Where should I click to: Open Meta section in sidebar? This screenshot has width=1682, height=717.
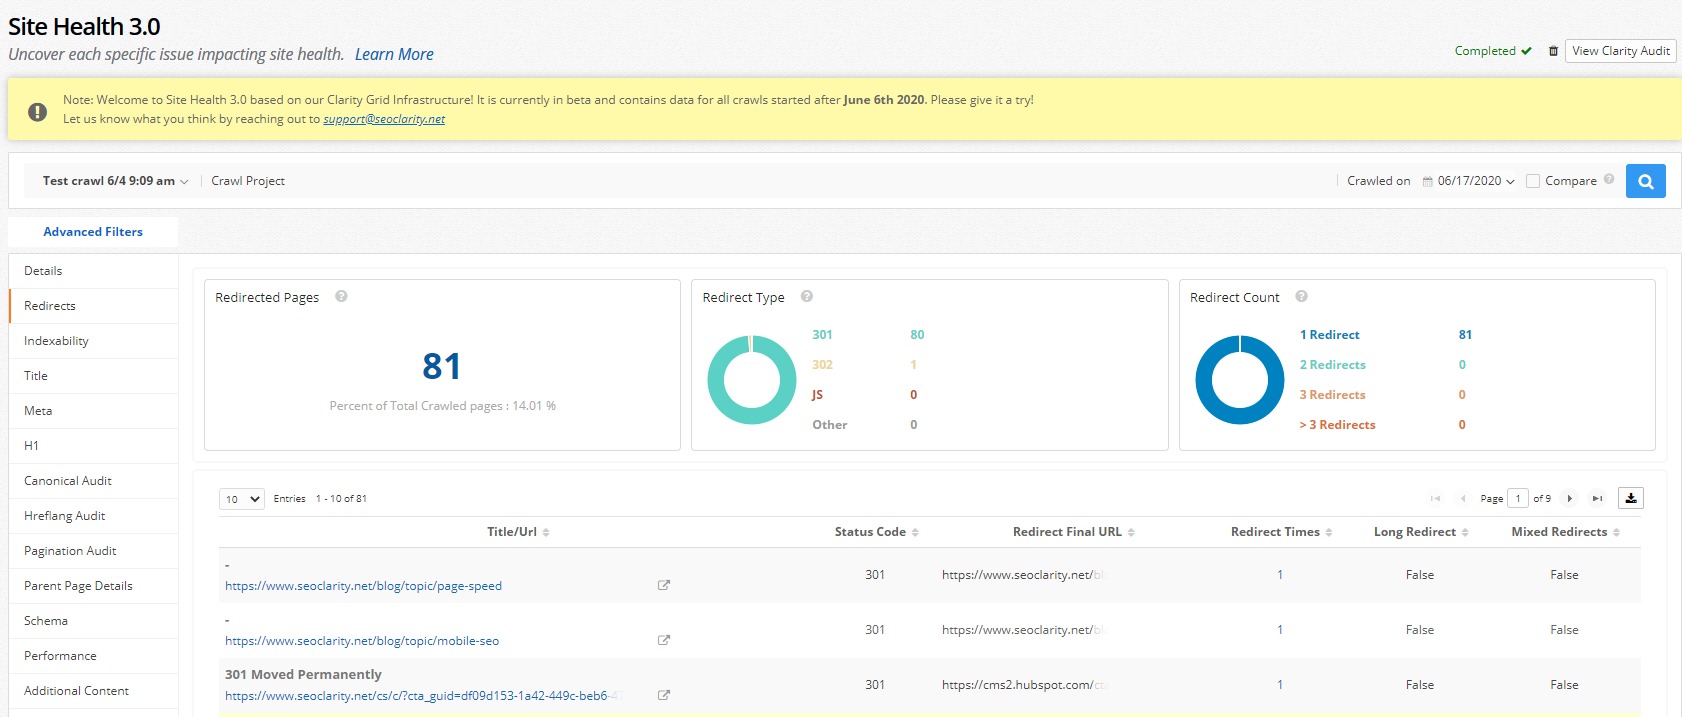(x=93, y=411)
